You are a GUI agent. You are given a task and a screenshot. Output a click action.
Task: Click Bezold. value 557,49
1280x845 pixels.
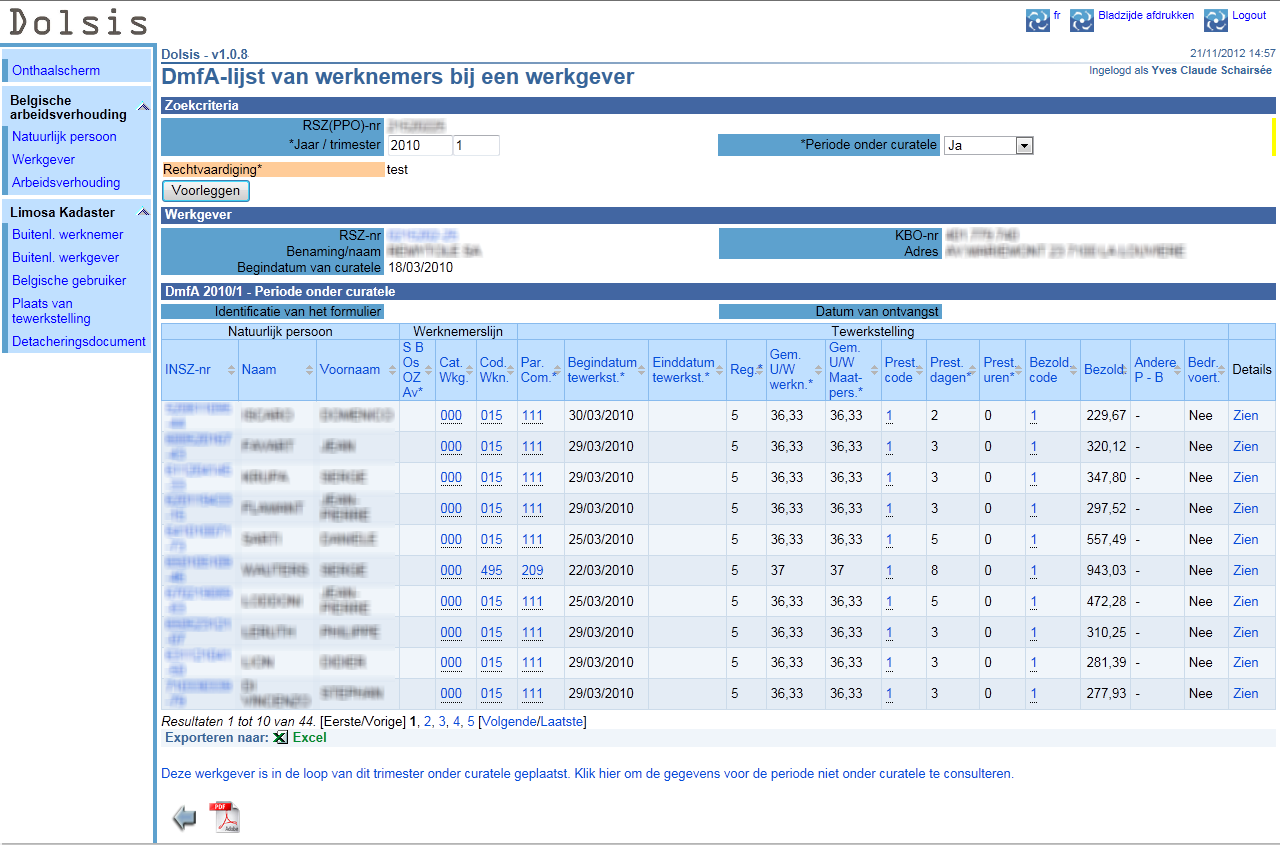pos(1105,540)
